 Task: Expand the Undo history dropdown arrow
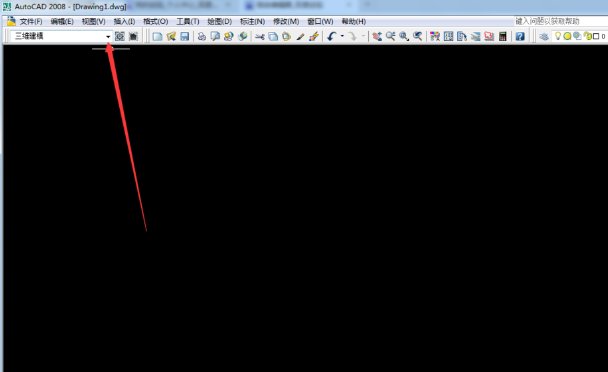(x=342, y=36)
